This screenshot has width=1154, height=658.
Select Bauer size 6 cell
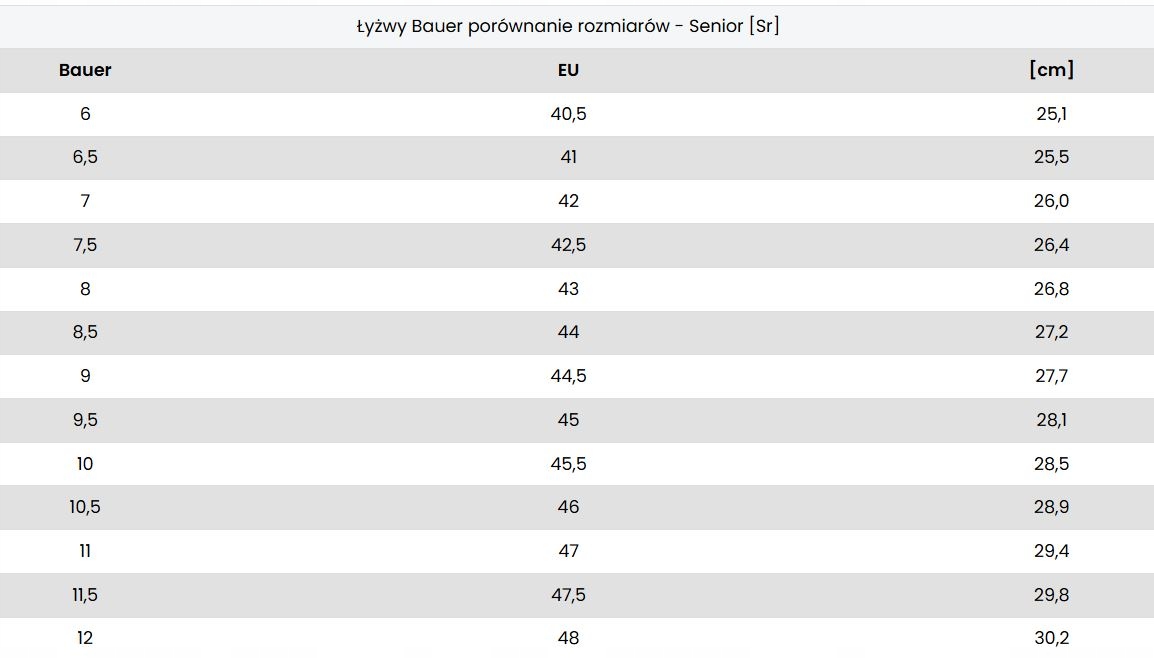pyautogui.click(x=85, y=114)
